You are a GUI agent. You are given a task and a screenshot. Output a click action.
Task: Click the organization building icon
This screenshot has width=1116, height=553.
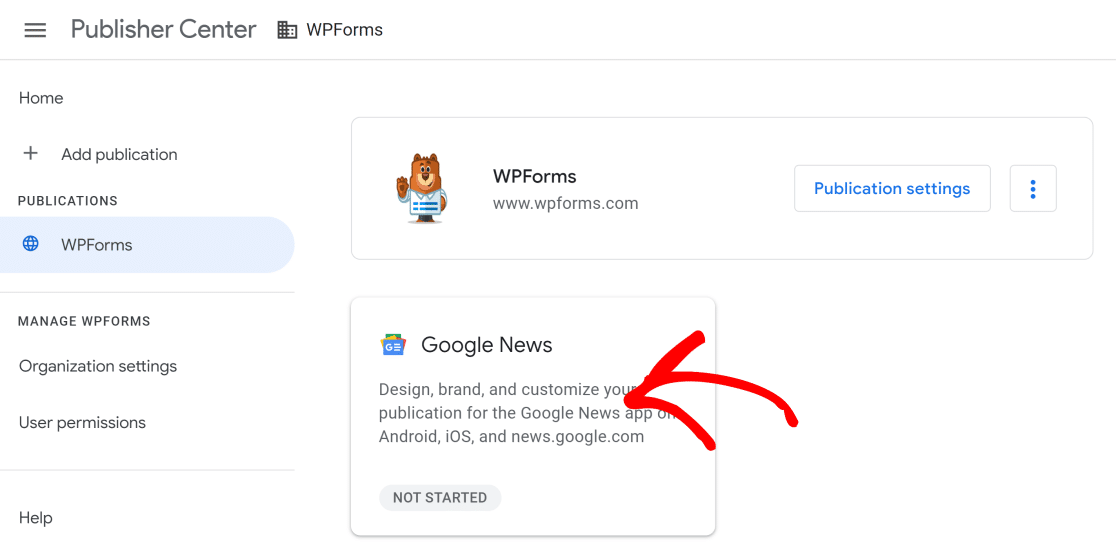click(287, 30)
